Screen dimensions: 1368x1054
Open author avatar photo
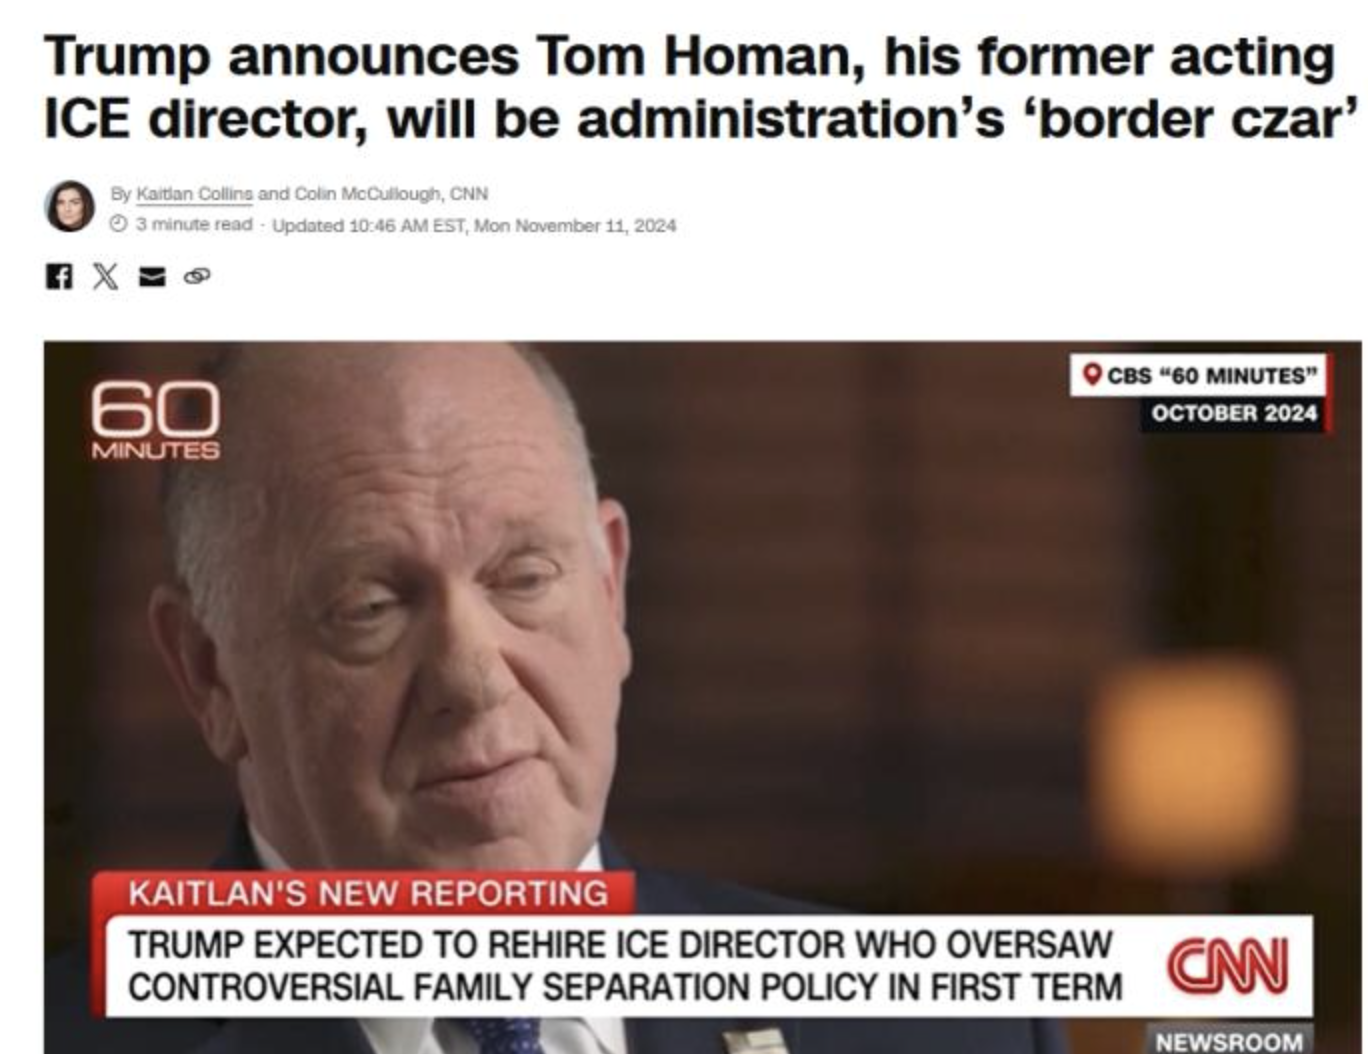coord(70,207)
